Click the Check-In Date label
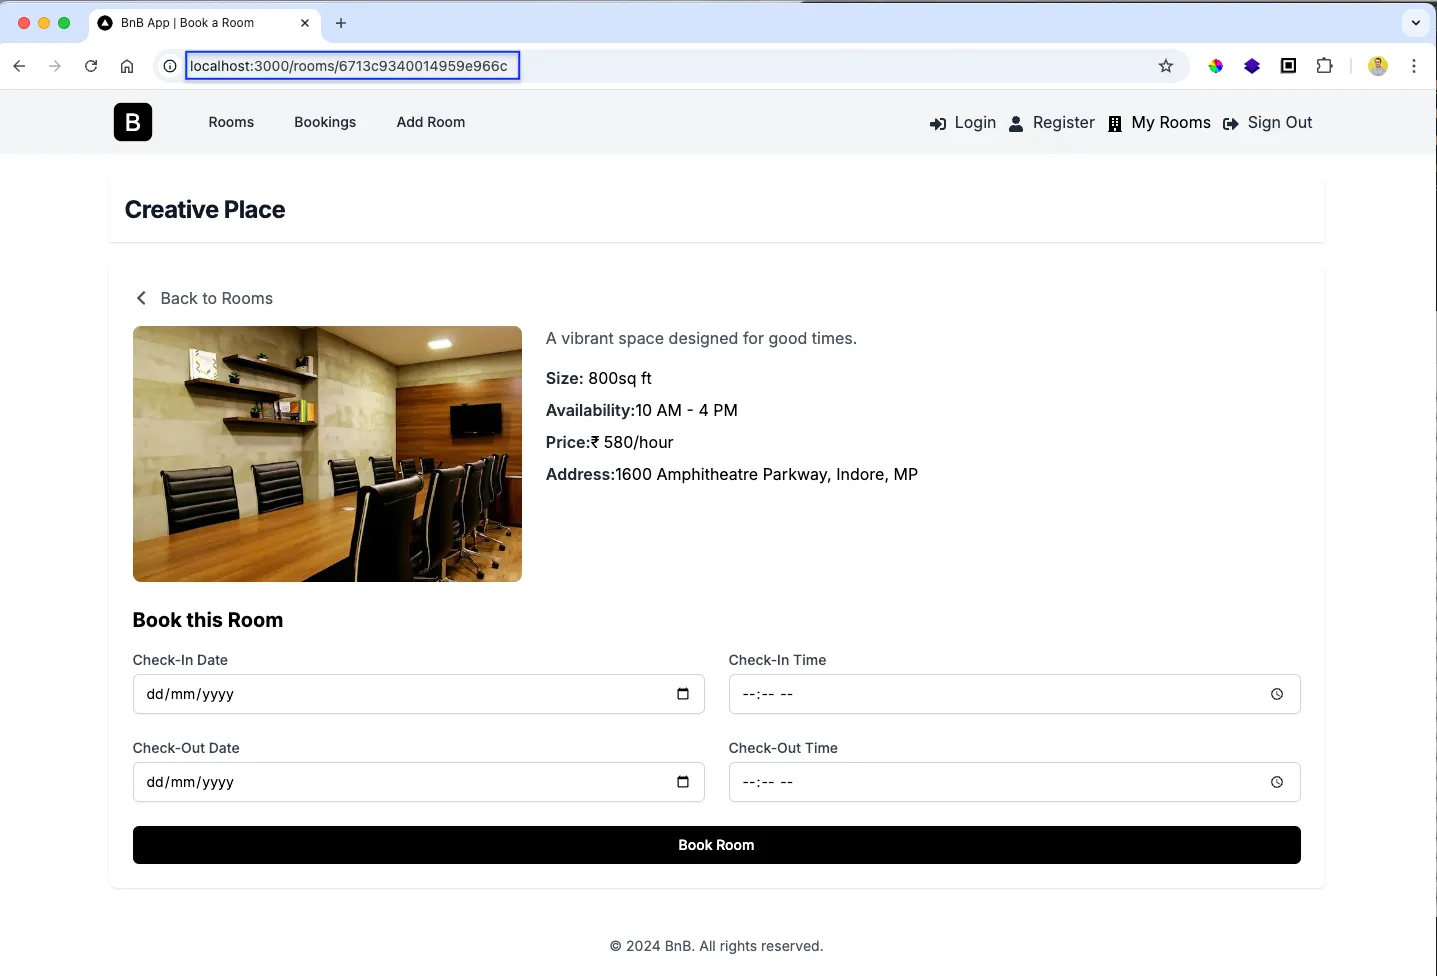The image size is (1437, 976). point(180,660)
